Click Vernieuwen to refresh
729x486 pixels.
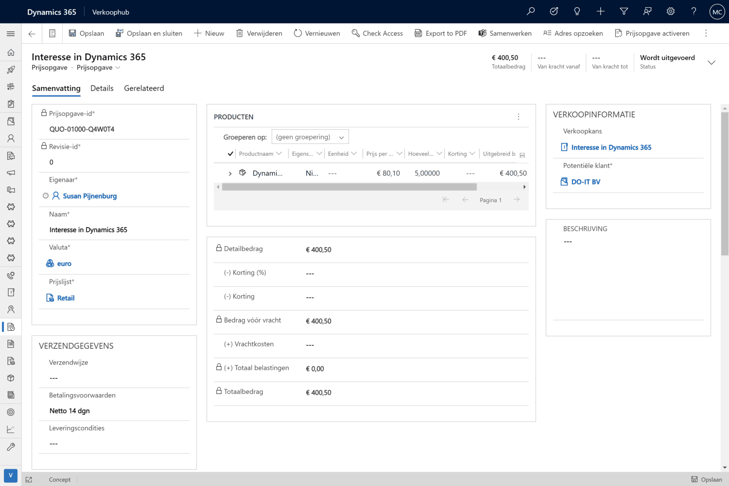tap(317, 33)
